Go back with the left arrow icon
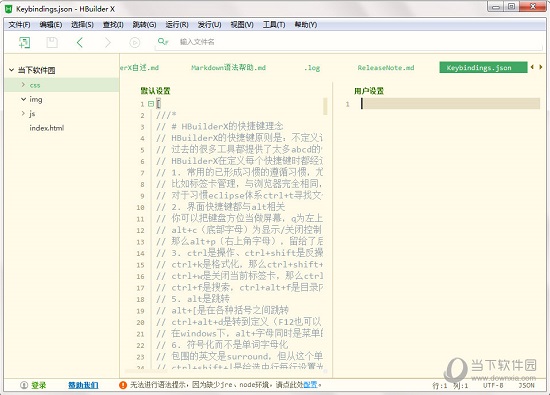 [80, 42]
